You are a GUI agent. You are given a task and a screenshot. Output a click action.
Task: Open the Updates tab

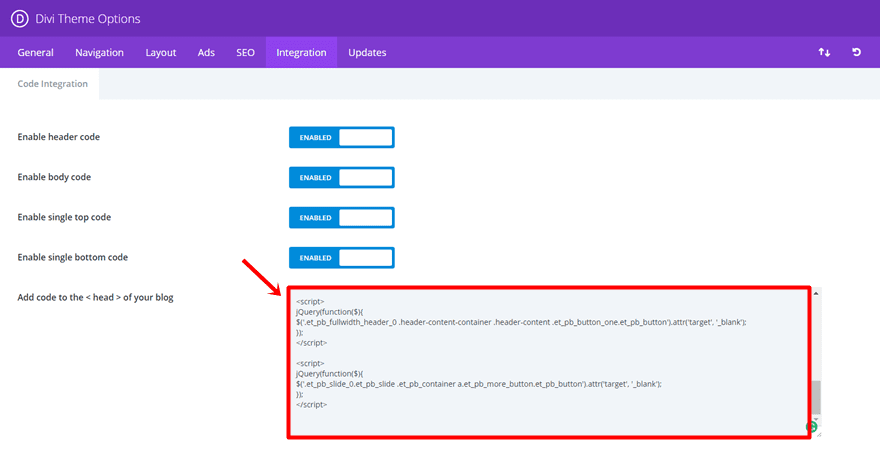(x=367, y=53)
